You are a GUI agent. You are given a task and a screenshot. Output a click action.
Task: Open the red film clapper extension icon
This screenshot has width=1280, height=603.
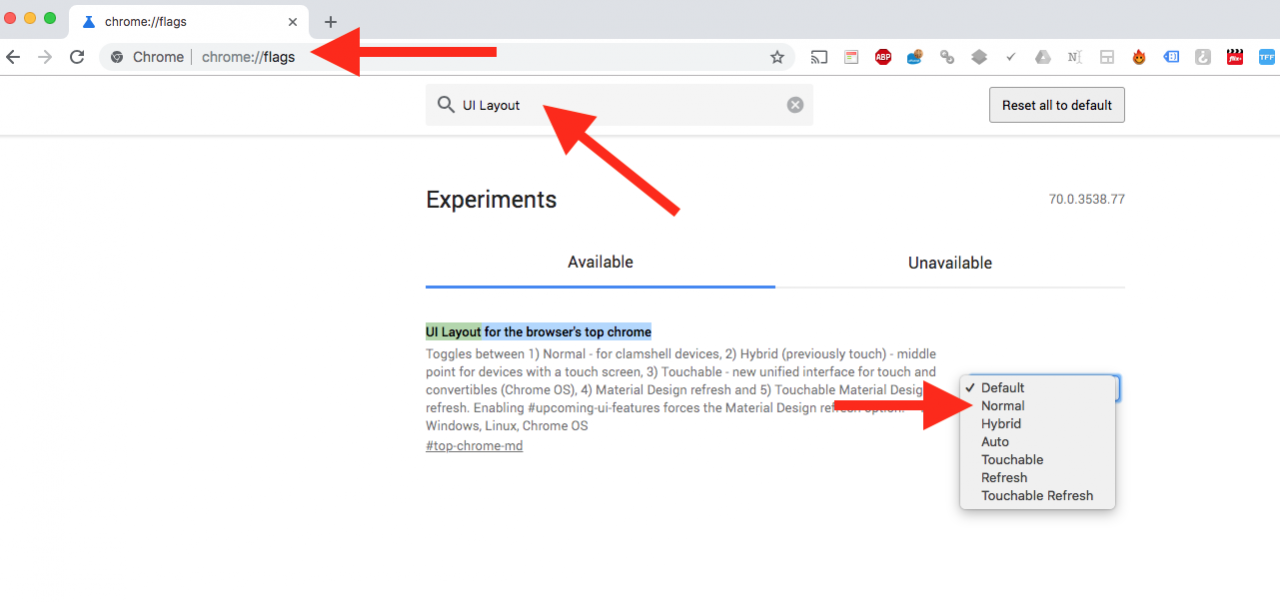click(x=1235, y=57)
